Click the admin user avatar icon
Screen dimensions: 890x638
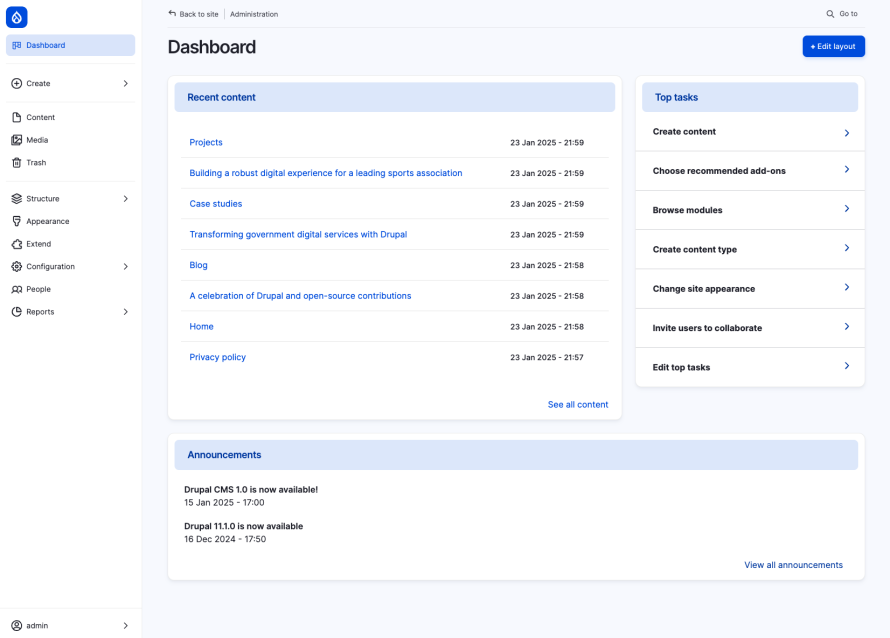(16, 626)
